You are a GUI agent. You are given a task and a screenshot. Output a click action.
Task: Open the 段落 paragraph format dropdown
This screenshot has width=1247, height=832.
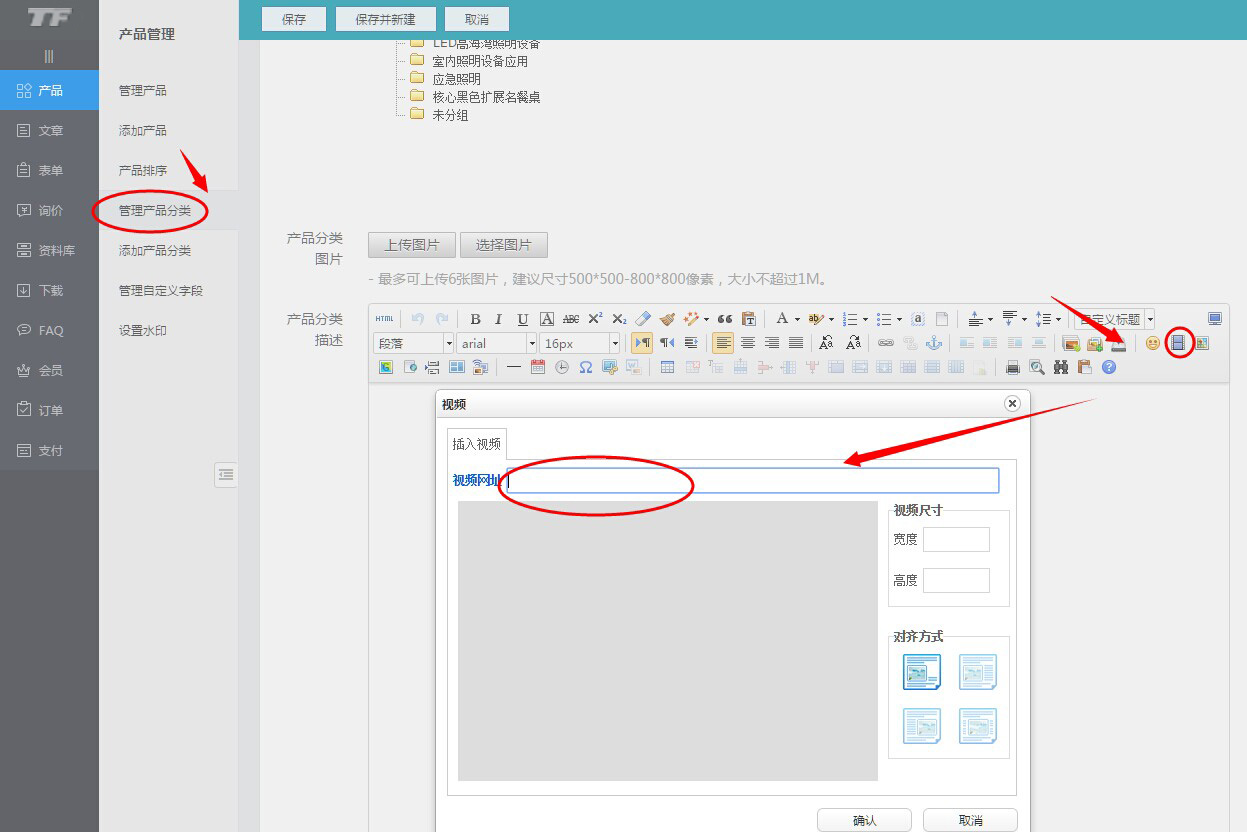point(414,343)
